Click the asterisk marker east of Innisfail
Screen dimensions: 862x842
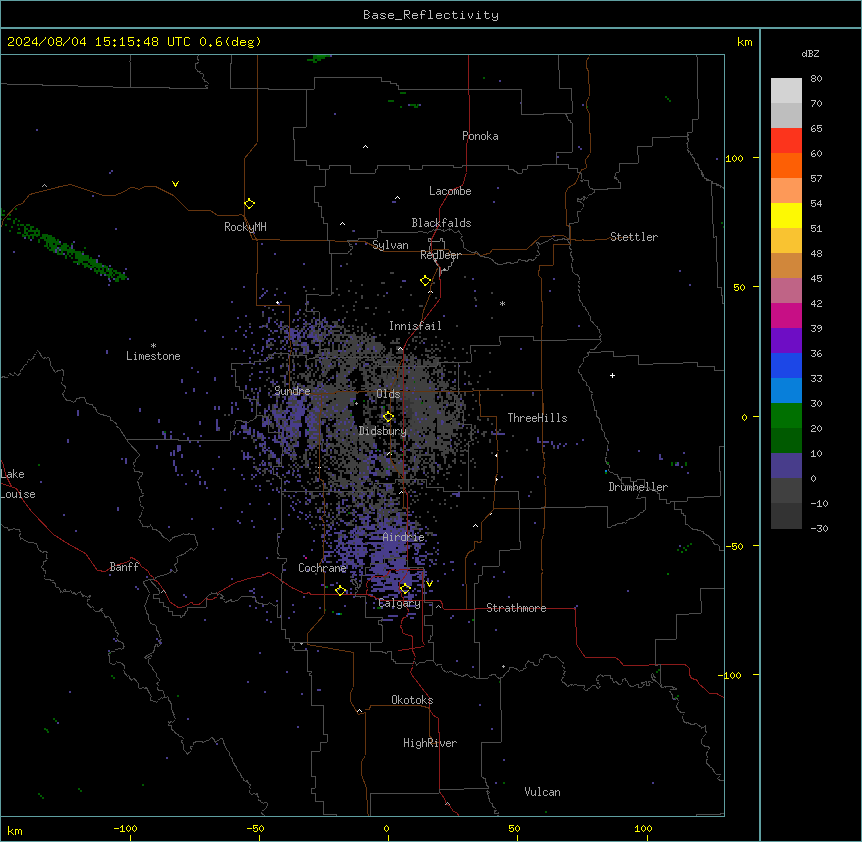(502, 303)
